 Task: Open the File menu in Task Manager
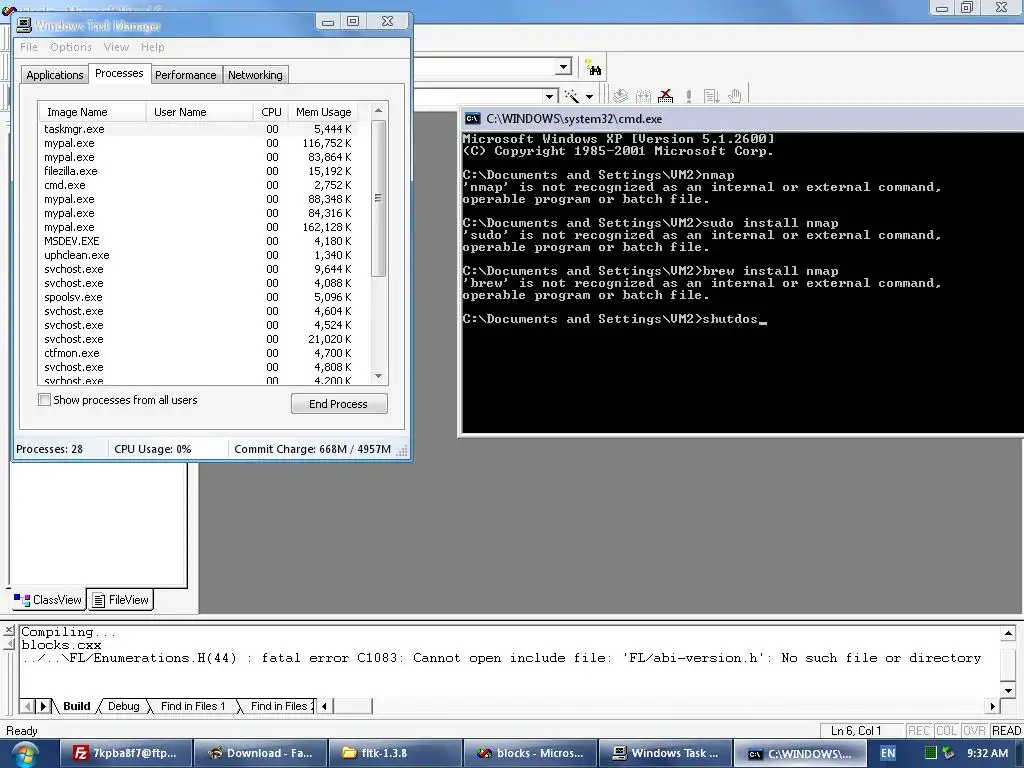(x=29, y=47)
